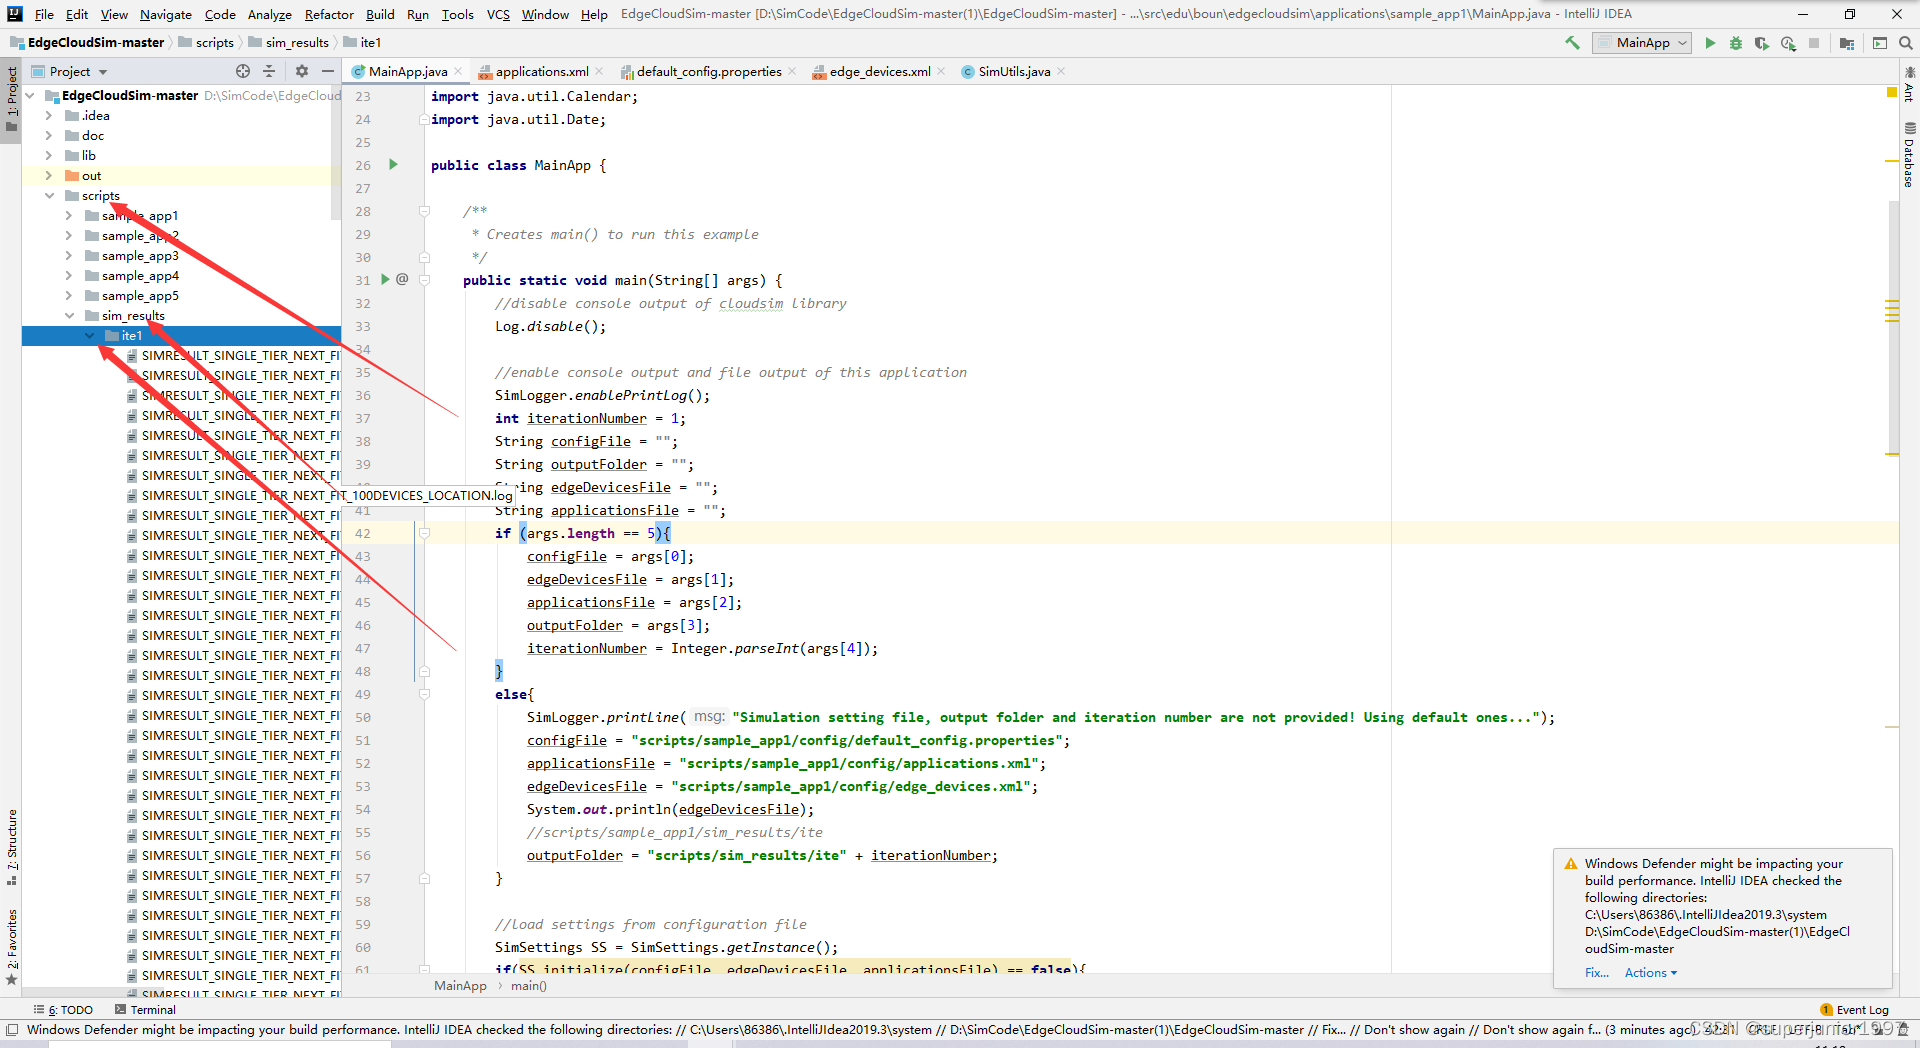Close the MainApp.java tab
Viewport: 1920px width, 1048px height.
click(458, 71)
